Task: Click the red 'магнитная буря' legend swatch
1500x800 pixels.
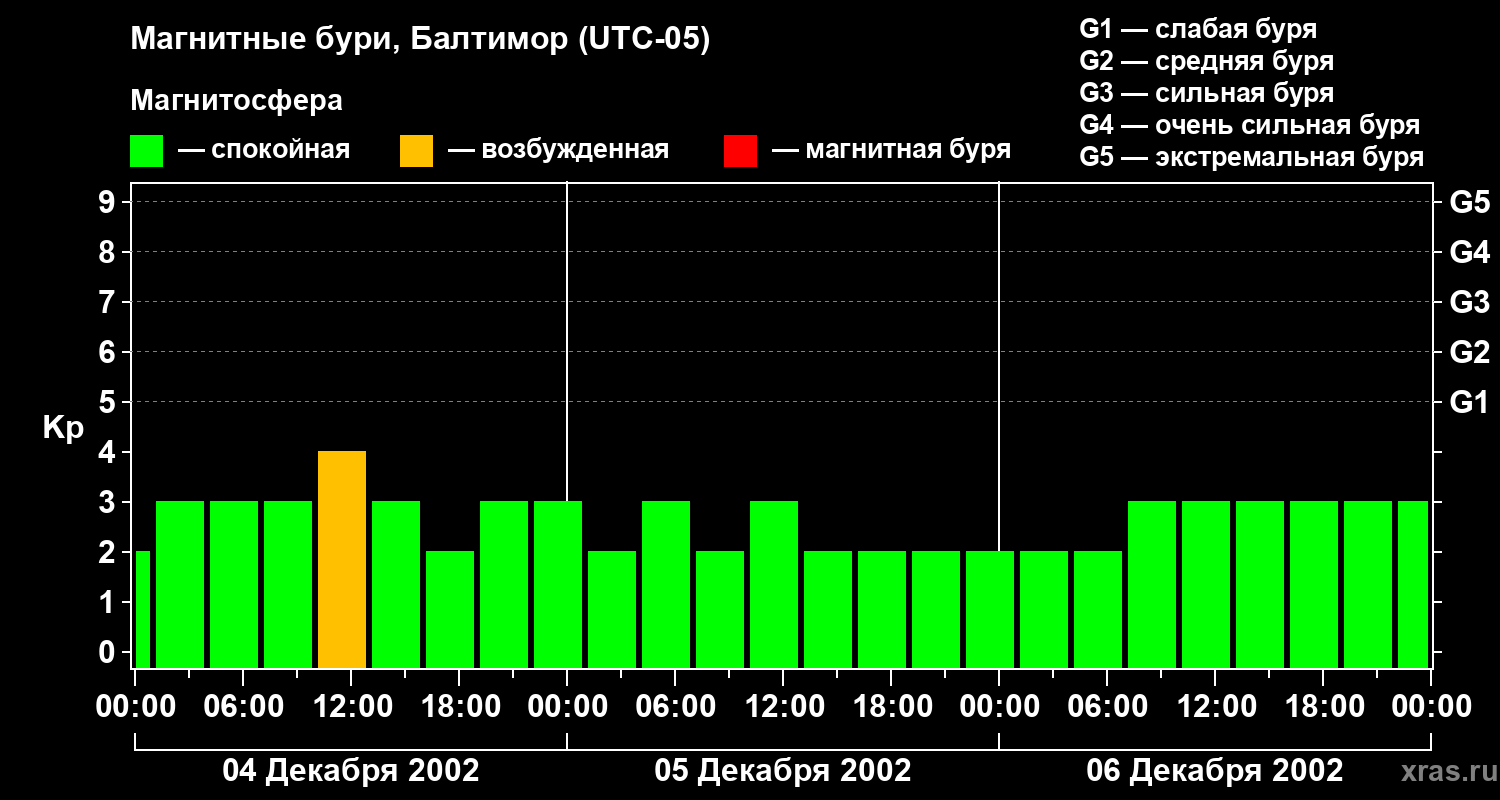Action: pyautogui.click(x=740, y=151)
